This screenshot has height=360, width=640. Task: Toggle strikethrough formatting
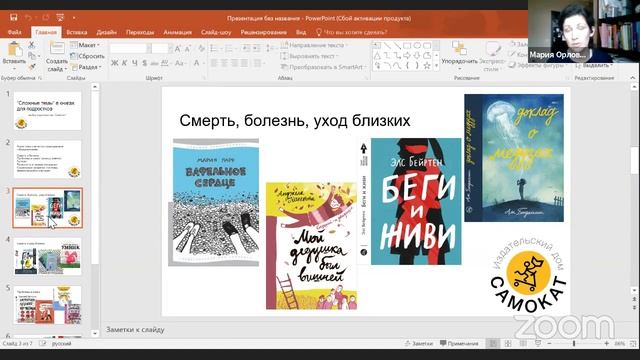[x=154, y=63]
